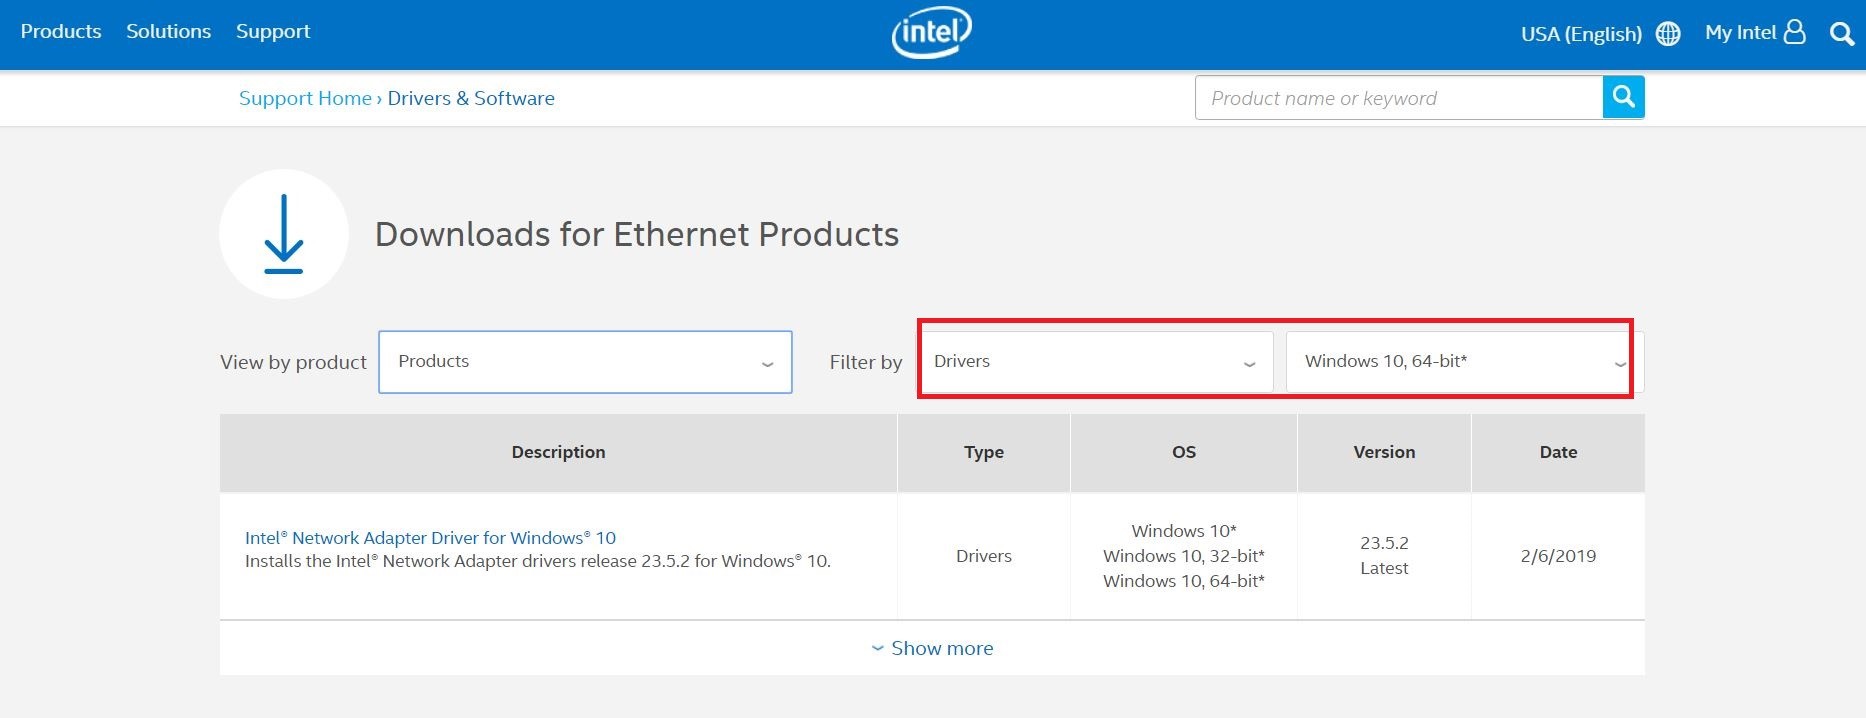The height and width of the screenshot is (718, 1866).
Task: Open the Support menu
Action: [x=273, y=31]
